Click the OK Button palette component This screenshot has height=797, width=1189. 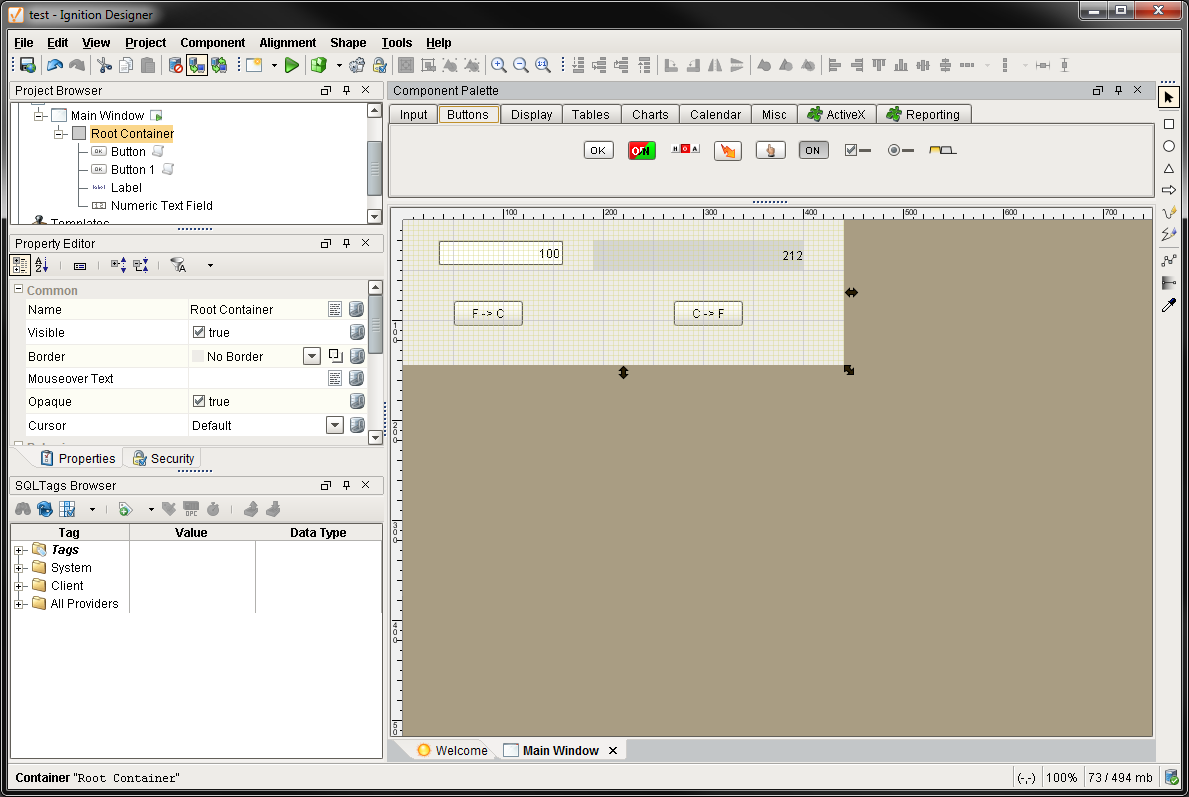[598, 150]
